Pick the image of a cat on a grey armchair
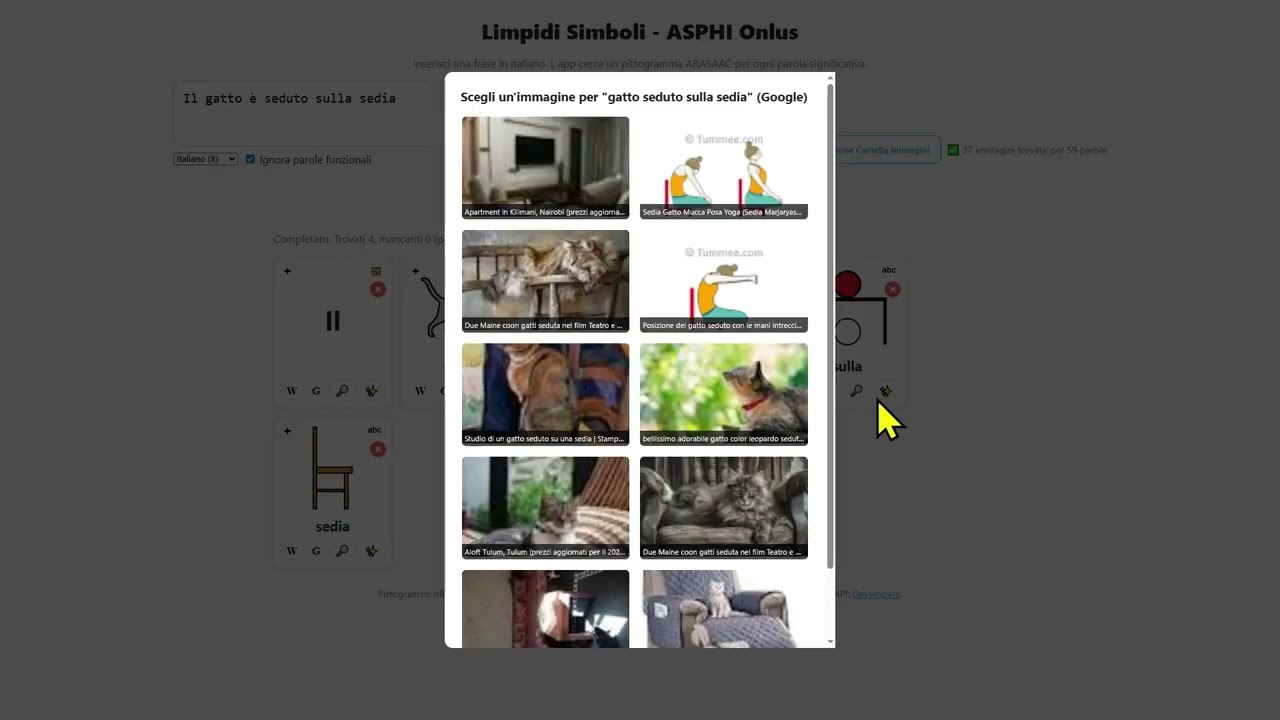Image resolution: width=1280 pixels, height=720 pixels. (x=724, y=609)
